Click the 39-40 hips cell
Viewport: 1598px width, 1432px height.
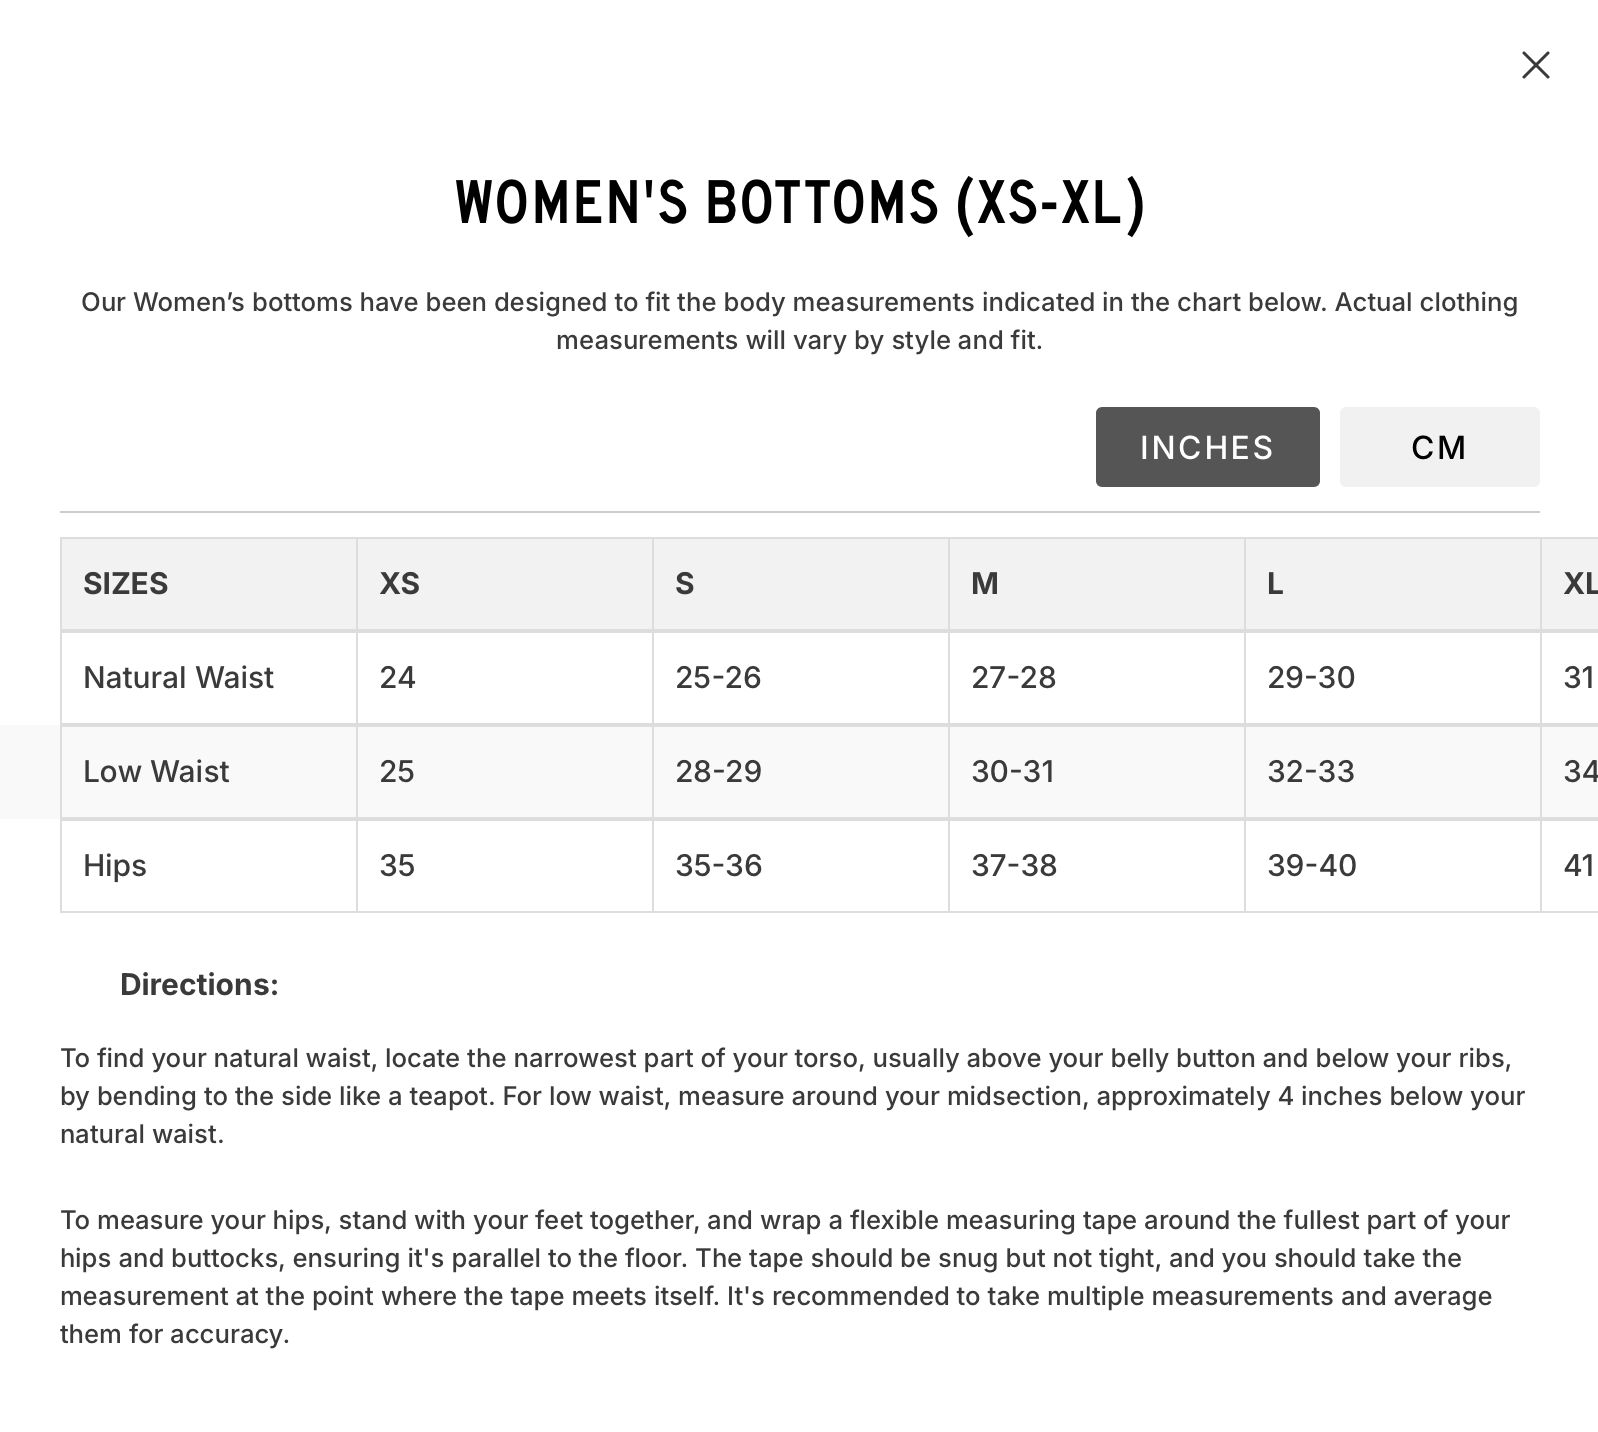point(1312,865)
